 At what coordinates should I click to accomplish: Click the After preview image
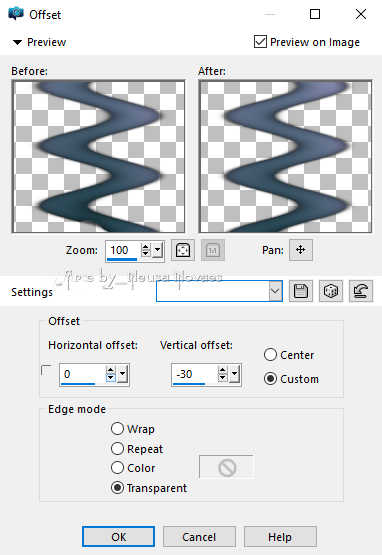285,156
